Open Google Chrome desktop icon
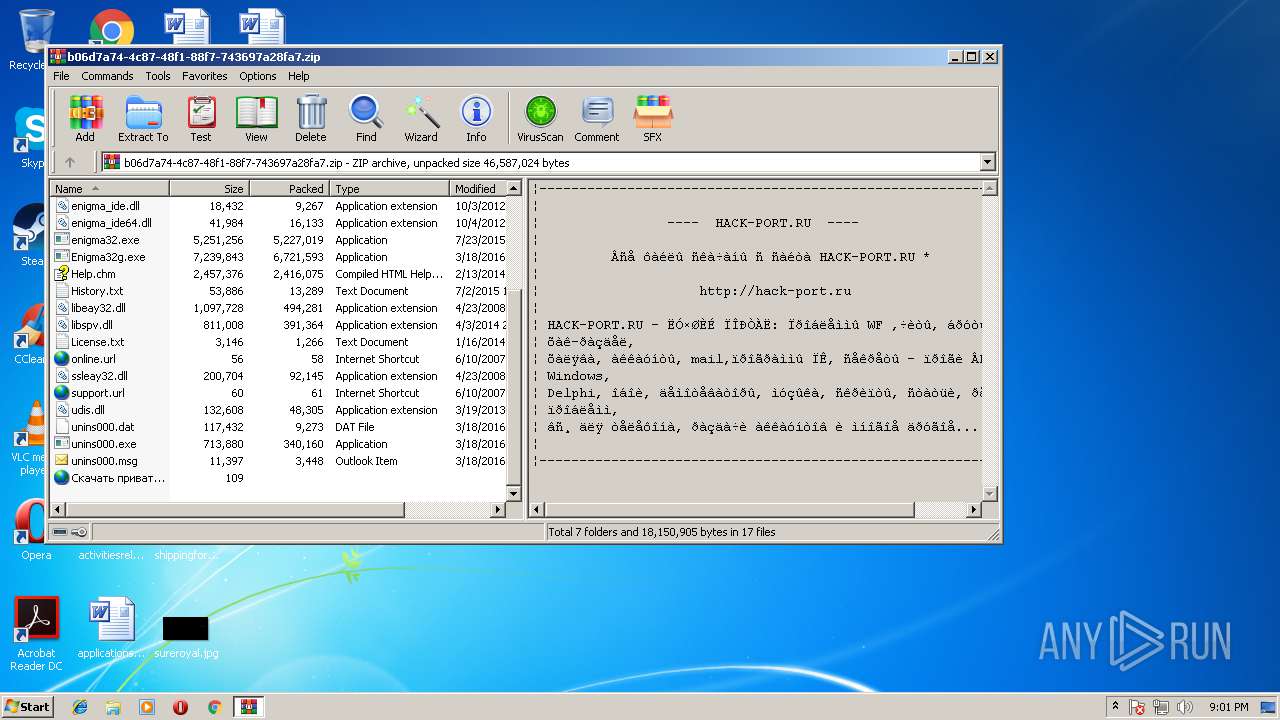Screen dimensions: 1280x720 [112, 30]
